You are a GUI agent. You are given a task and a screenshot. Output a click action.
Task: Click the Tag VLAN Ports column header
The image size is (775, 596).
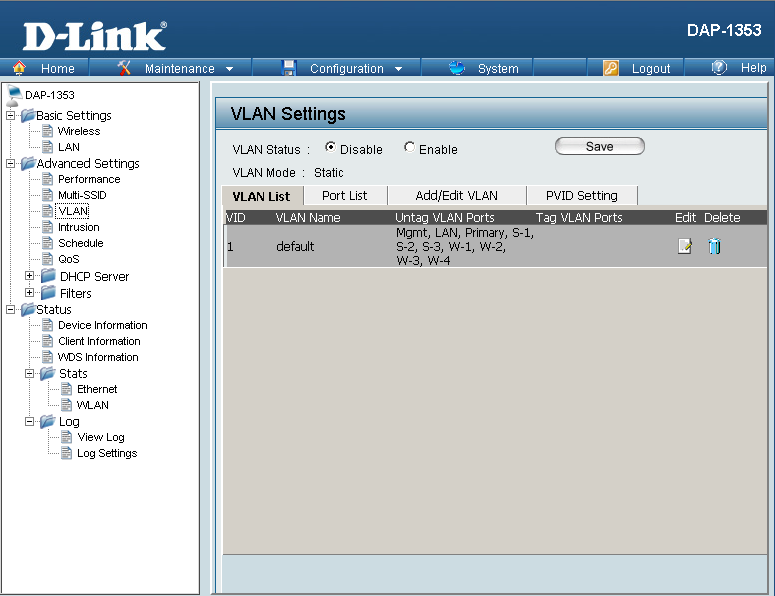click(579, 217)
